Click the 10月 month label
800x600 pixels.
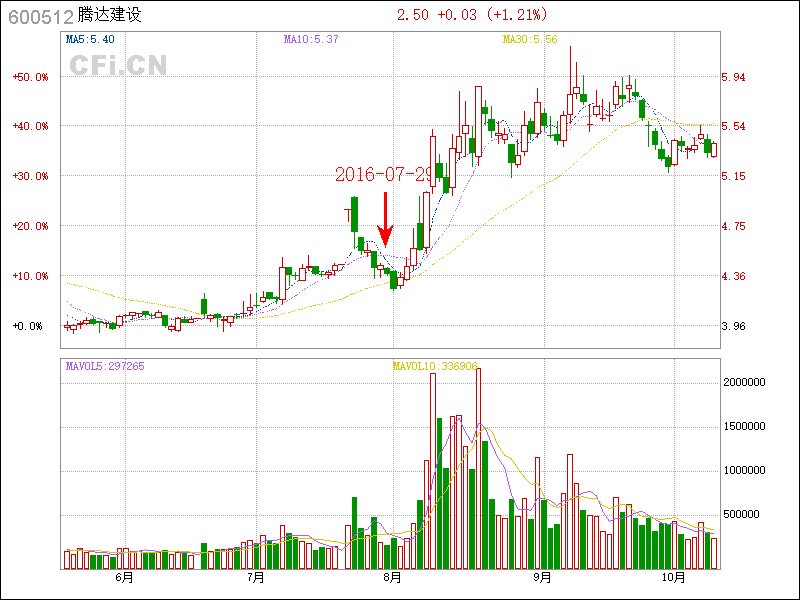(673, 578)
